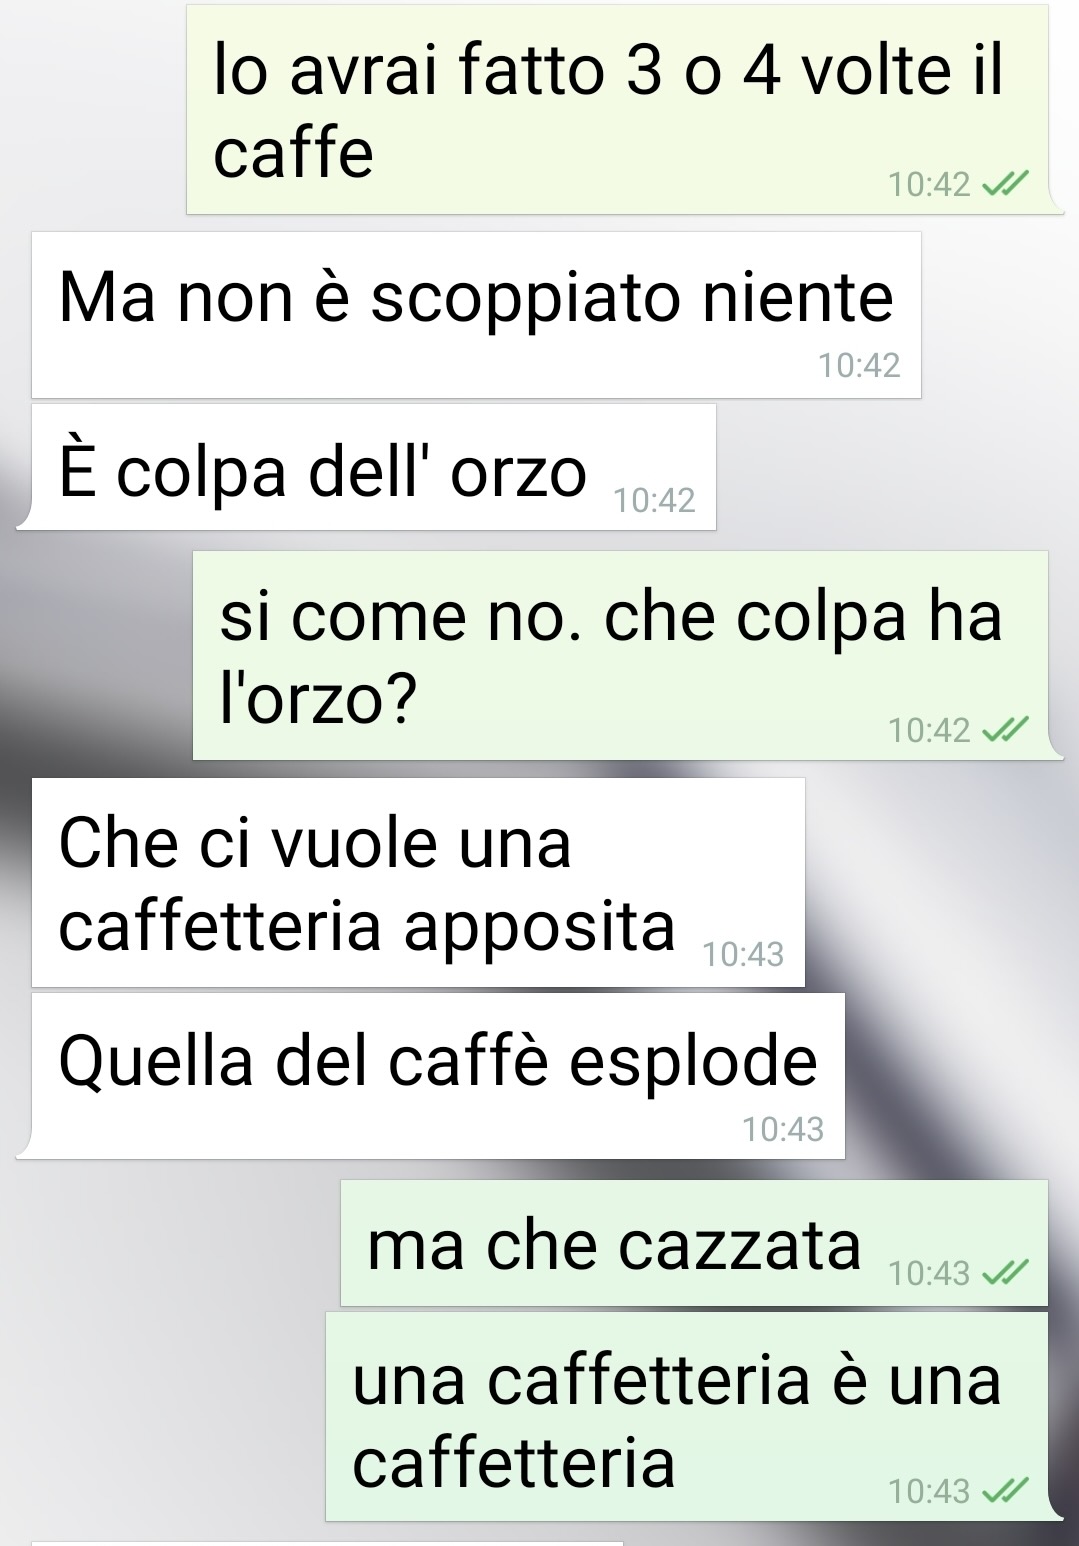The width and height of the screenshot is (1079, 1546).
Task: Tap "Che ci vuole una caffetteria apposita" message
Action: tap(418, 882)
